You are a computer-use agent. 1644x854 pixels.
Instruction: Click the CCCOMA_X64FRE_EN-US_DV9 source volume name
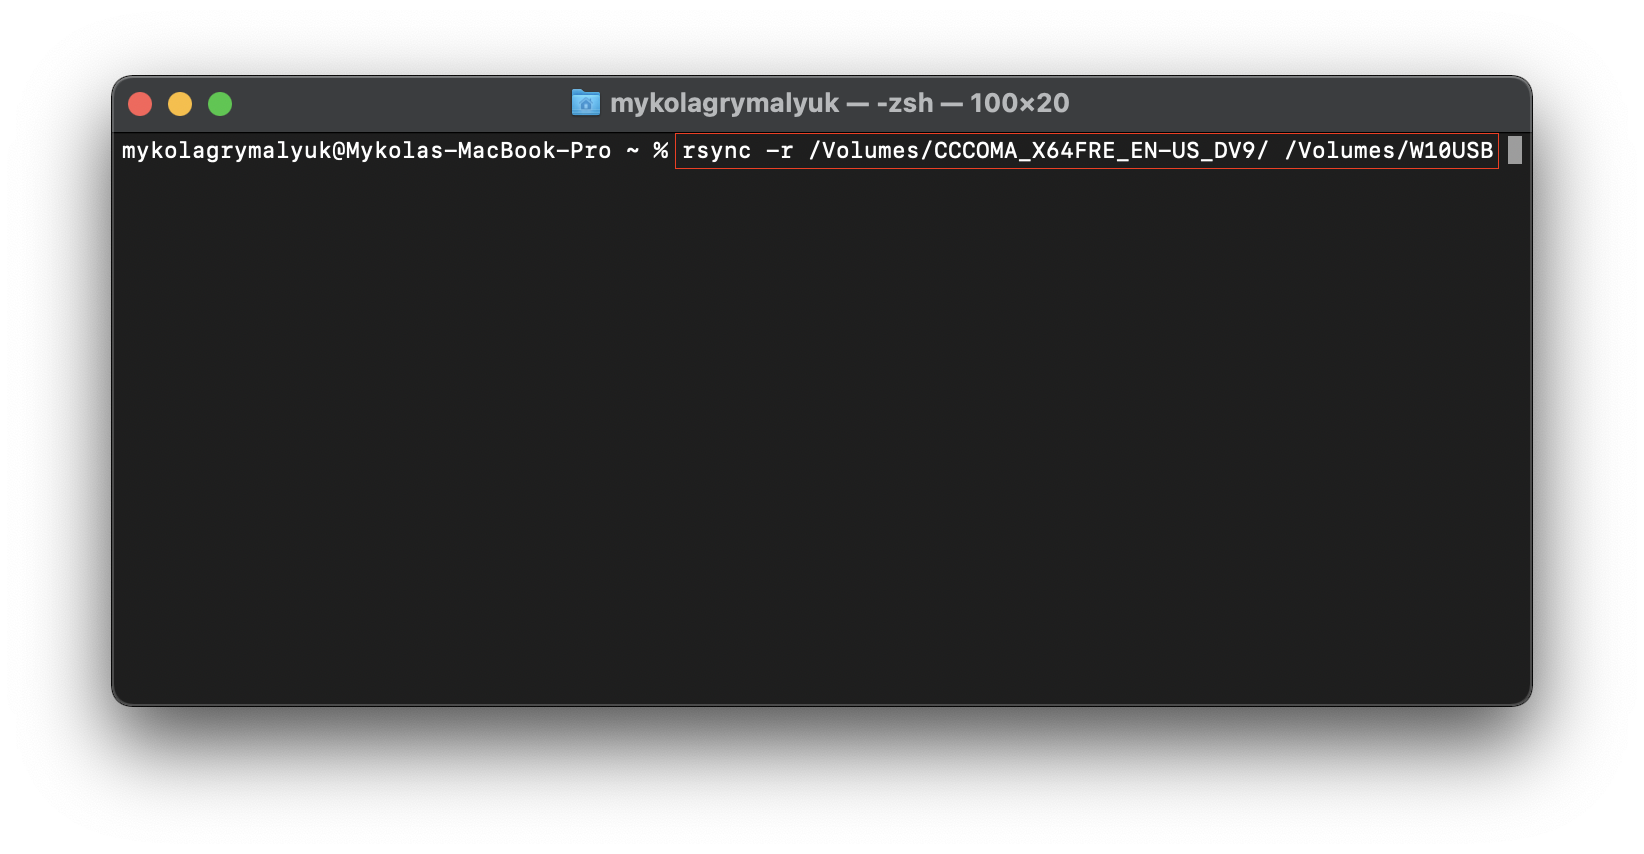click(1094, 151)
